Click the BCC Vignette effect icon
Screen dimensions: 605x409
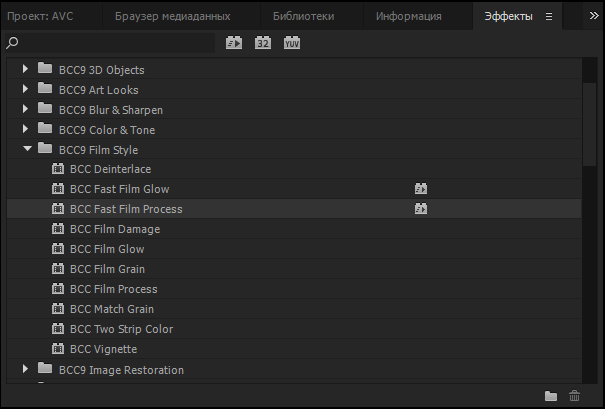click(x=58, y=349)
